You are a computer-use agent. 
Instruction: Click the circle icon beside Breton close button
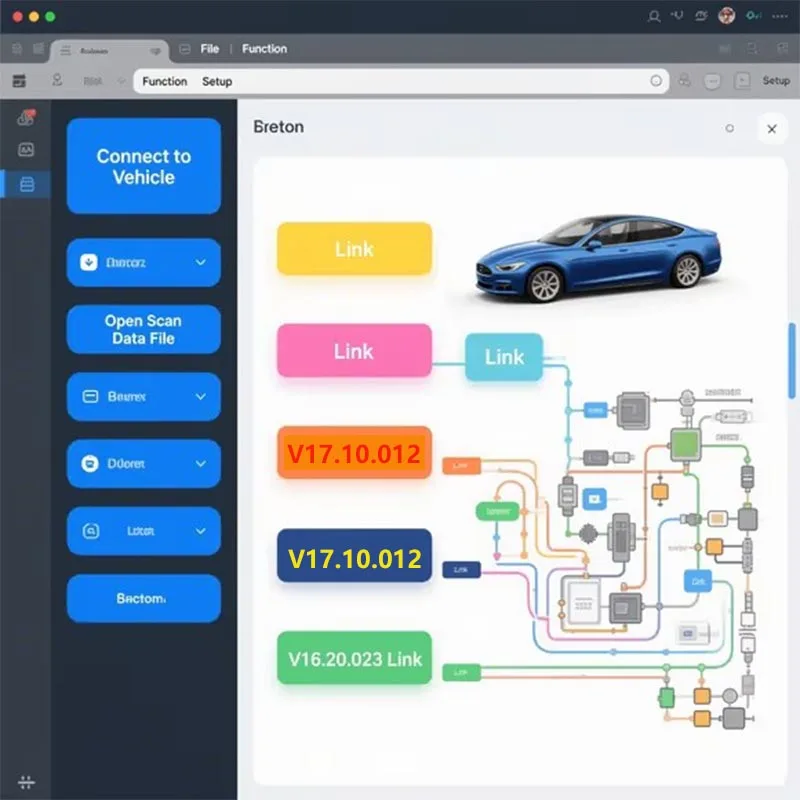tap(730, 128)
